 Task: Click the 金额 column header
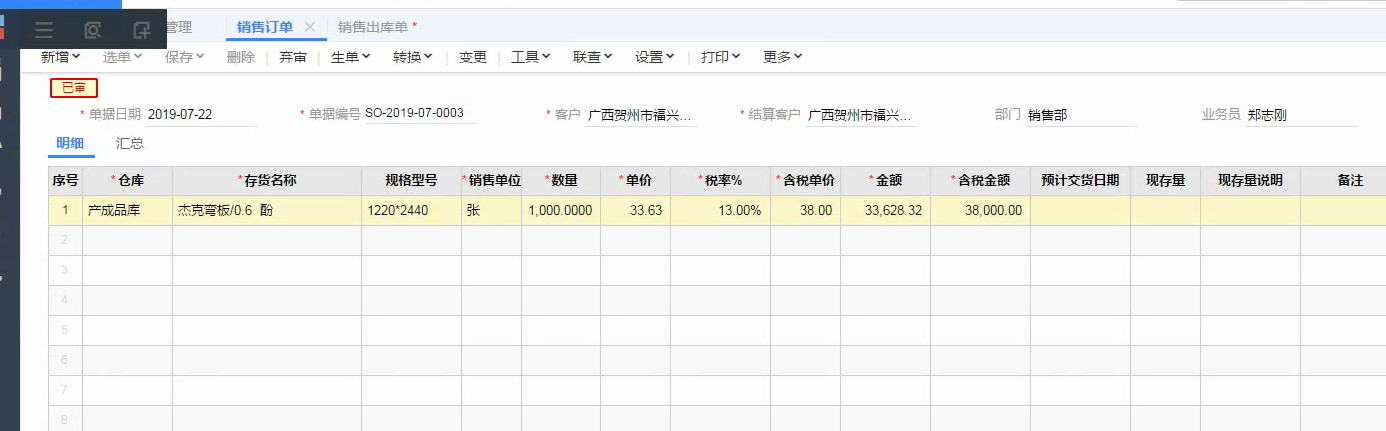(885, 181)
